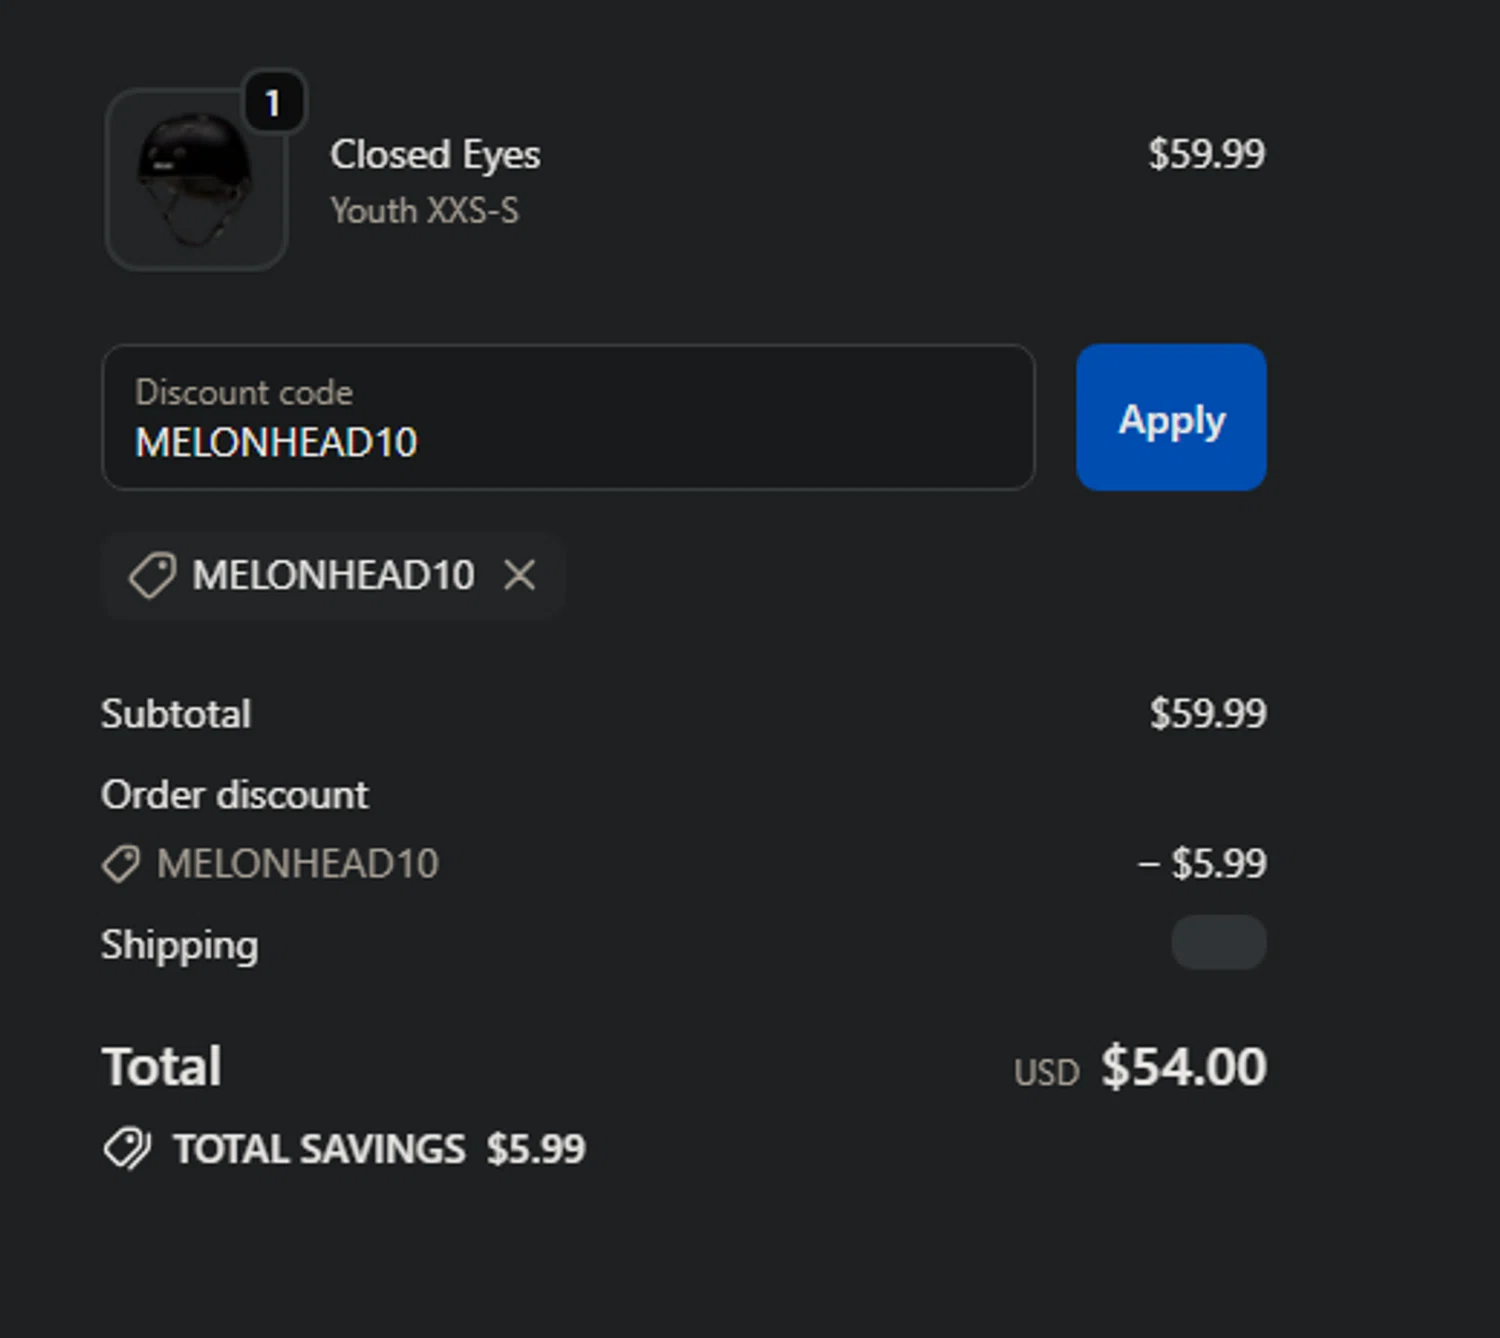Click the Youth XXS-S variant text
This screenshot has width=1500, height=1338.
(x=425, y=211)
